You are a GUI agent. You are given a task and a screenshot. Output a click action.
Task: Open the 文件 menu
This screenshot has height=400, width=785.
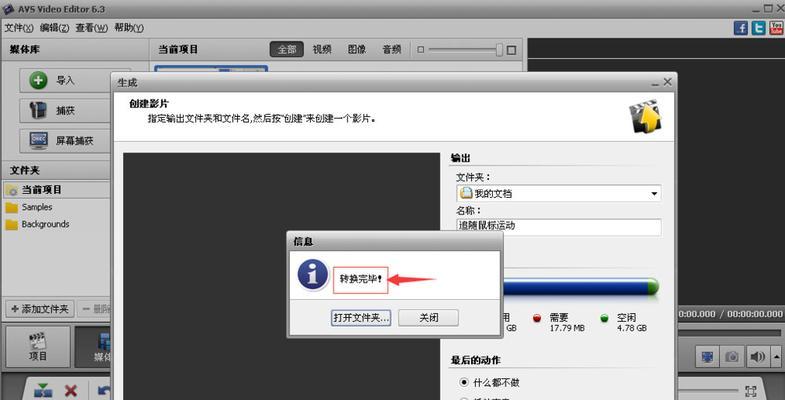19,28
